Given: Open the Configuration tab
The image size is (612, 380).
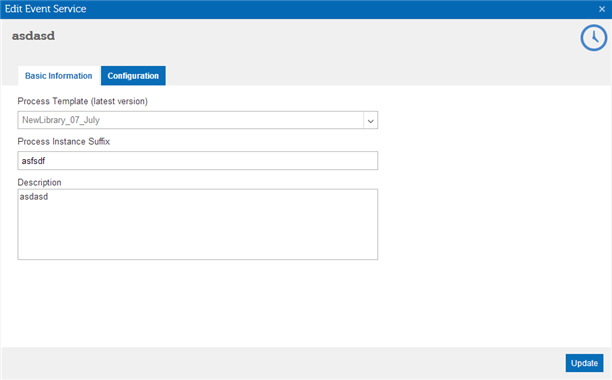Looking at the screenshot, I should point(133,76).
